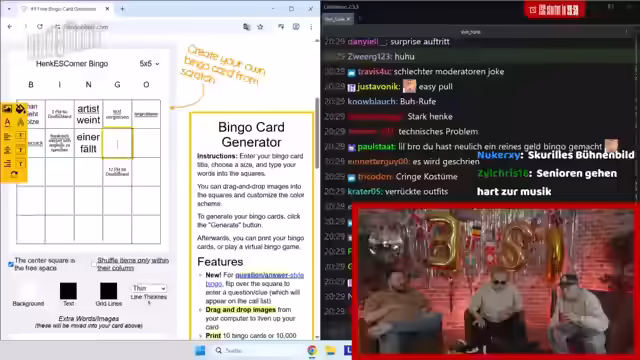Screen dimensions: 640x360
Task: Open the Windows Start menu
Action: [x=200, y=350]
